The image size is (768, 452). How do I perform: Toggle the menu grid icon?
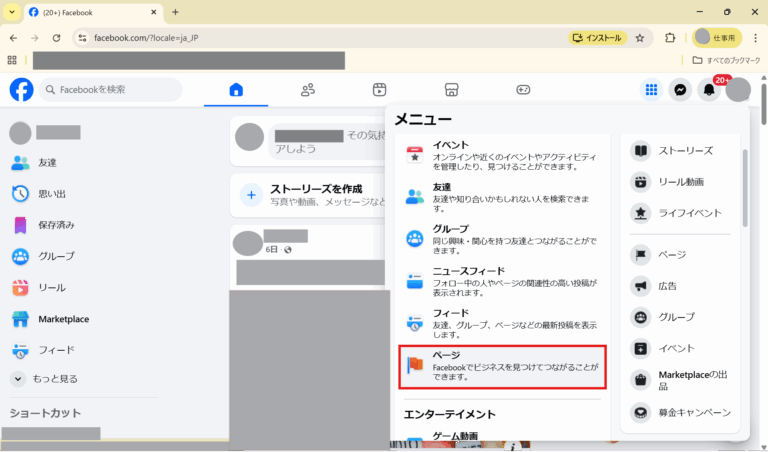point(651,90)
